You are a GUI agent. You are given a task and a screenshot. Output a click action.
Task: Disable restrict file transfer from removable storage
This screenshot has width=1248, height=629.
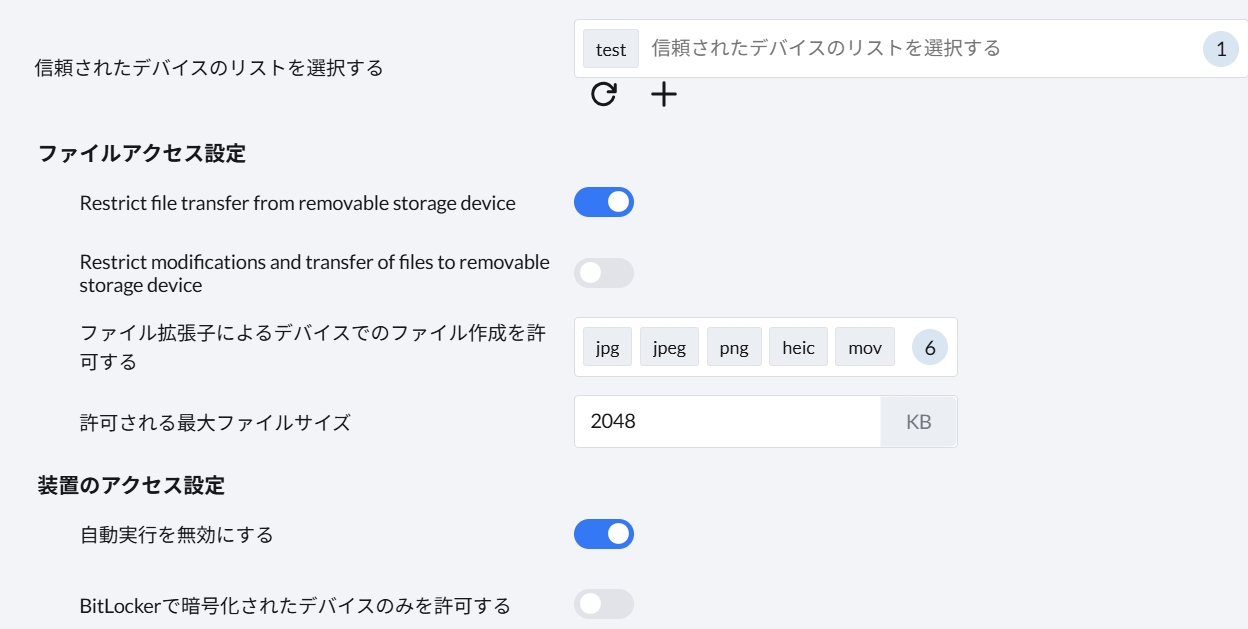(604, 202)
